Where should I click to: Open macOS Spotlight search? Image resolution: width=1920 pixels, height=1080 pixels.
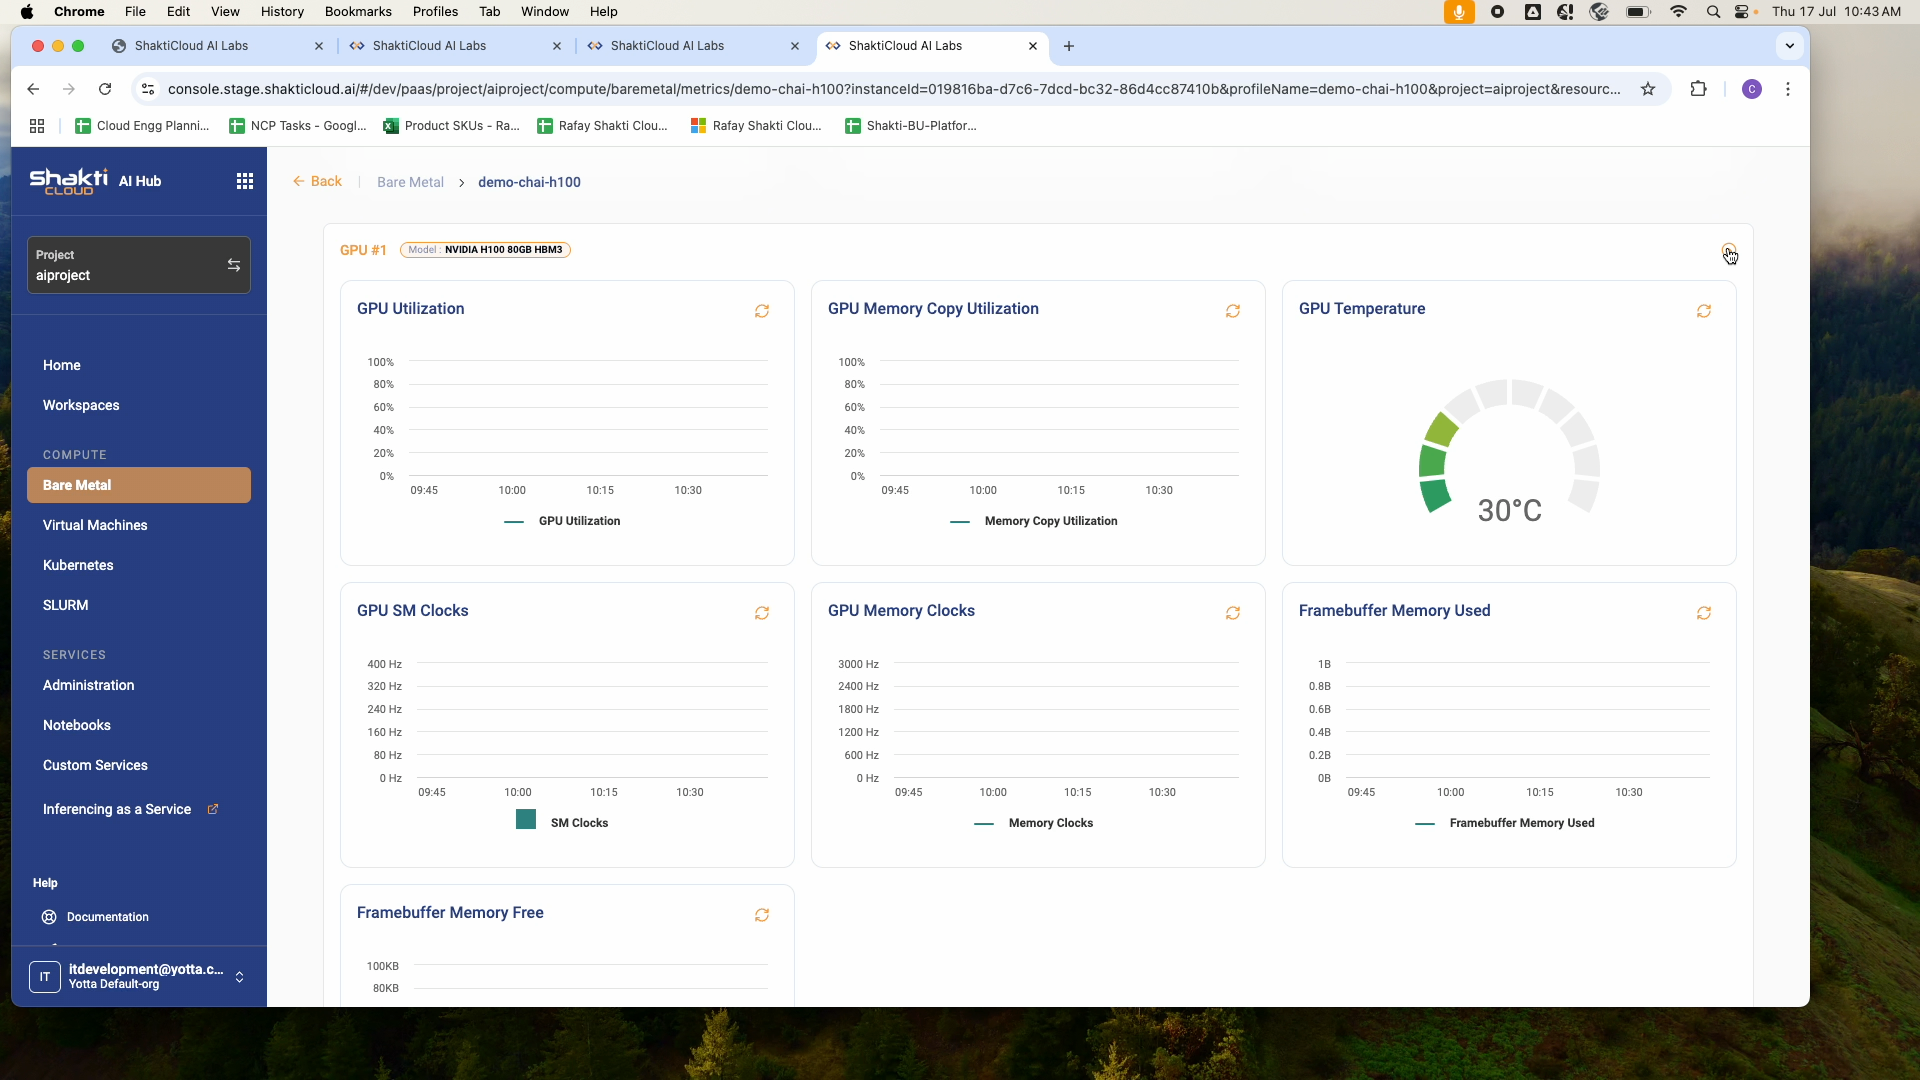(x=1713, y=12)
